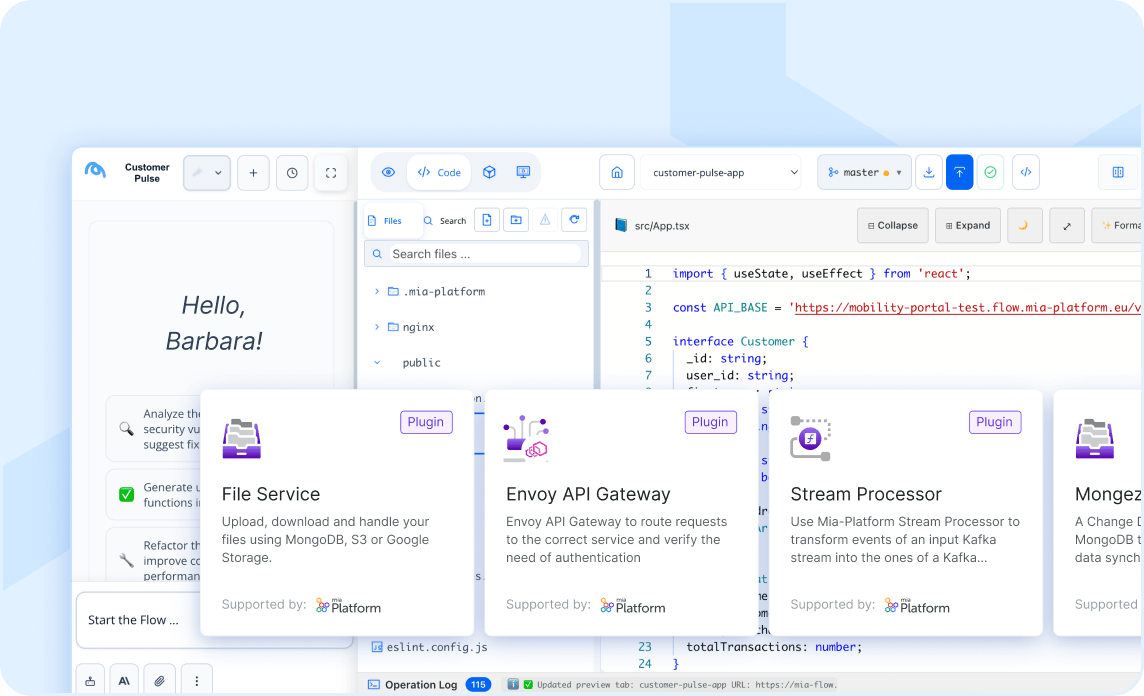Image resolution: width=1144 pixels, height=696 pixels.
Task: Toggle fullscreen with the corners icon
Action: point(331,173)
